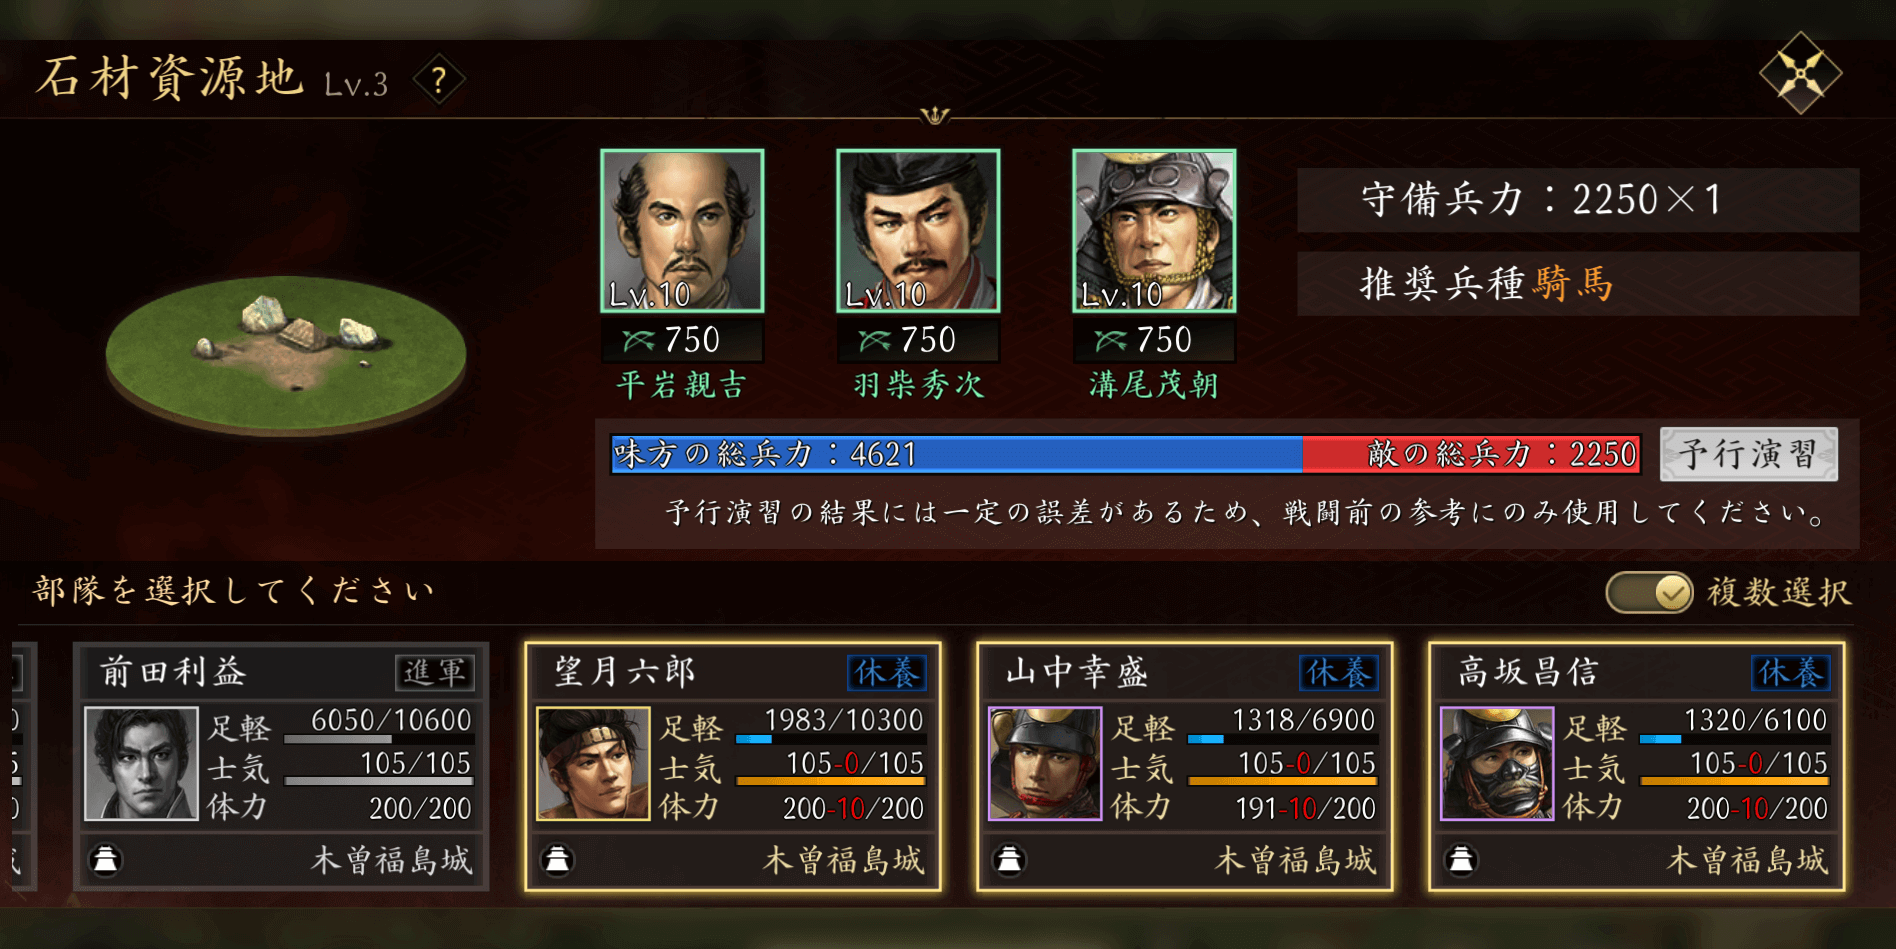Toggle the 複数選択 multi-select switch
Image resolution: width=1896 pixels, height=949 pixels.
click(1648, 592)
